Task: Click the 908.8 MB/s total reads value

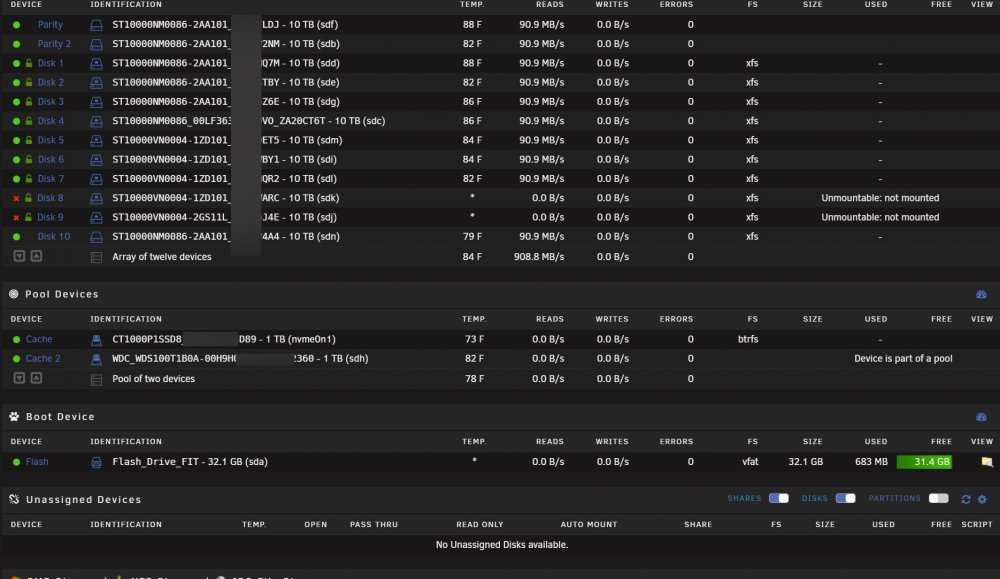Action: [x=539, y=257]
